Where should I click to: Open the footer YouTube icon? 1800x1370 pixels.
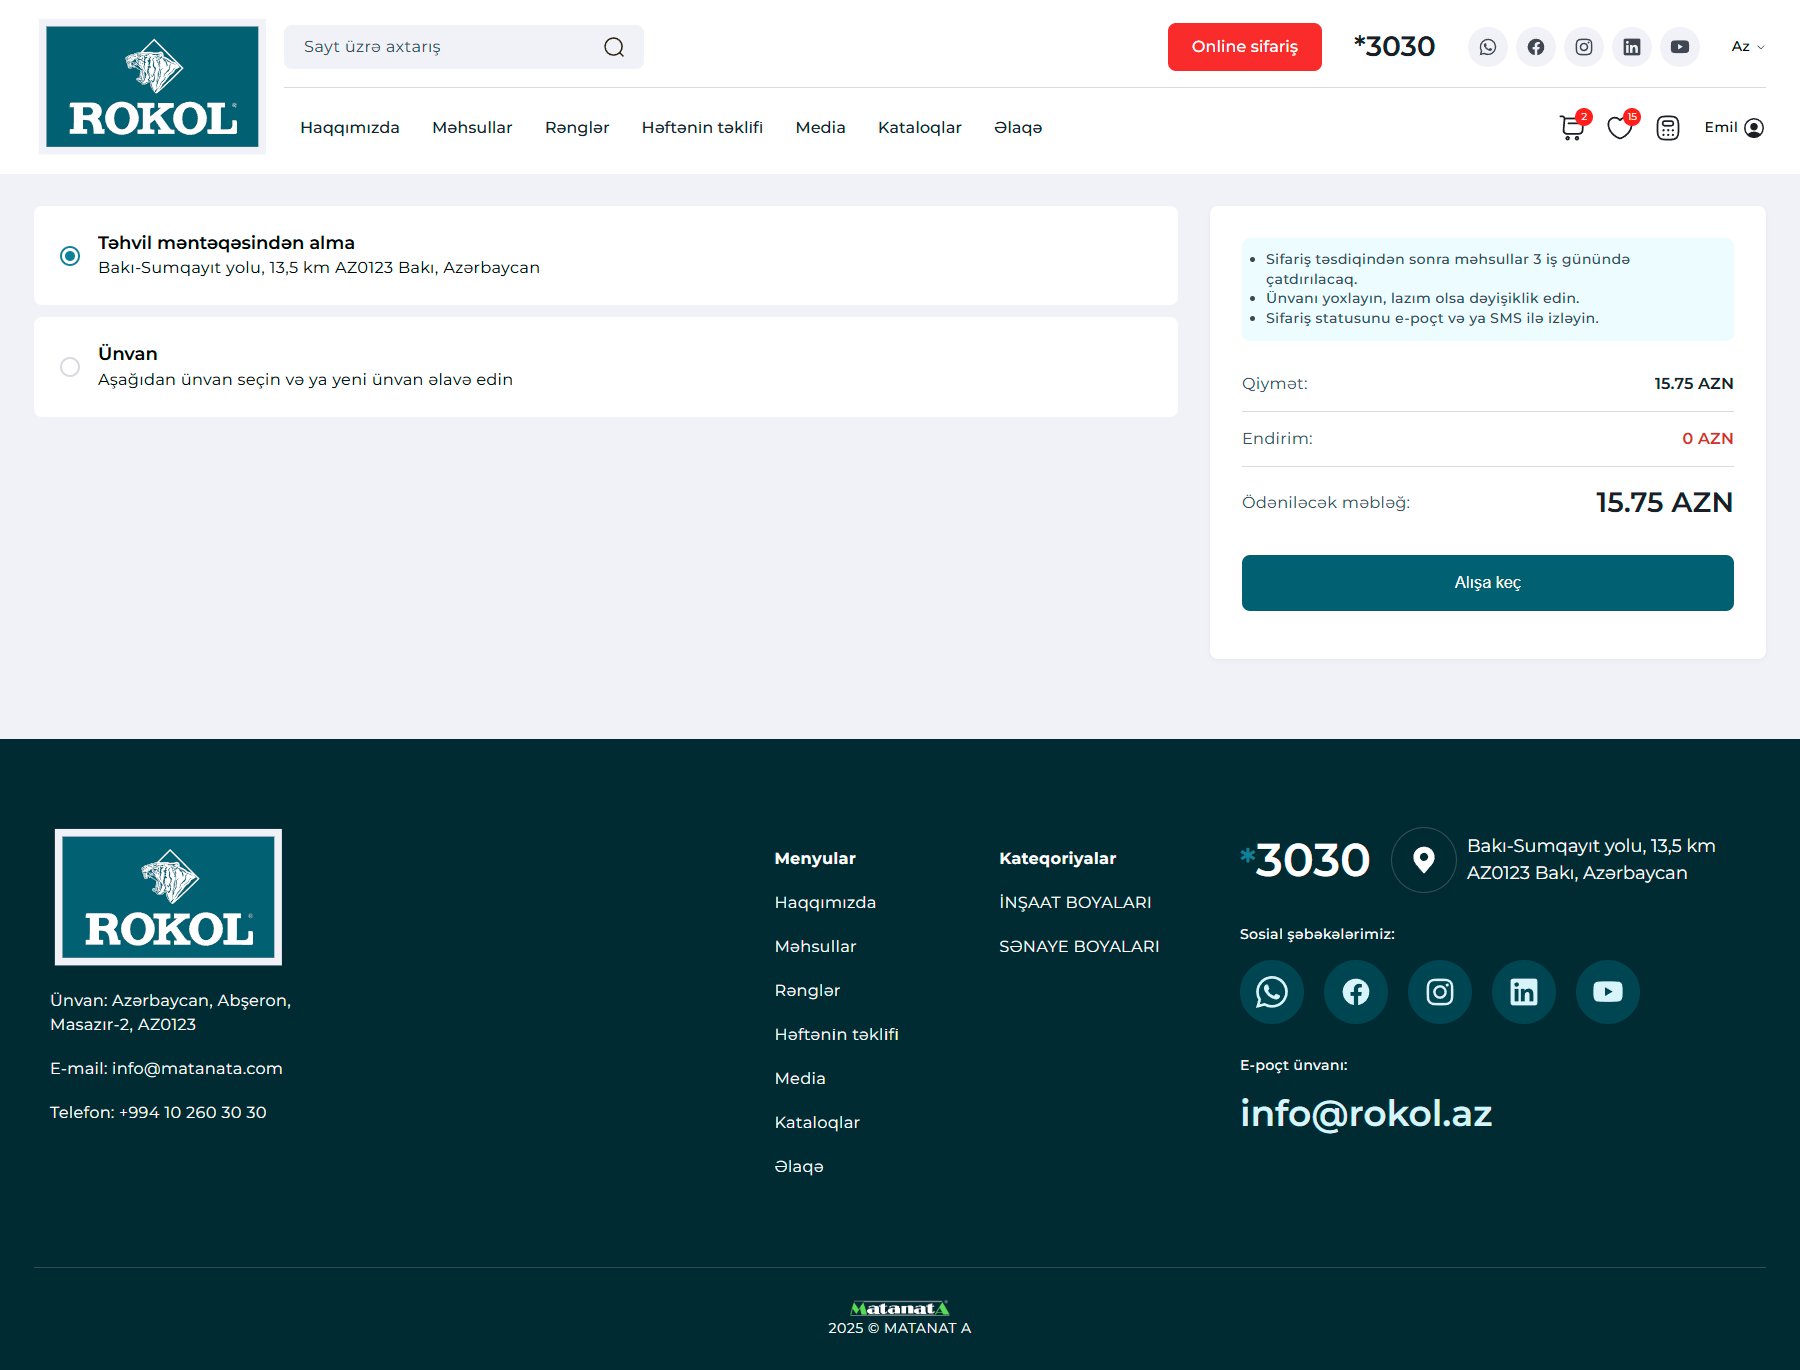point(1607,992)
